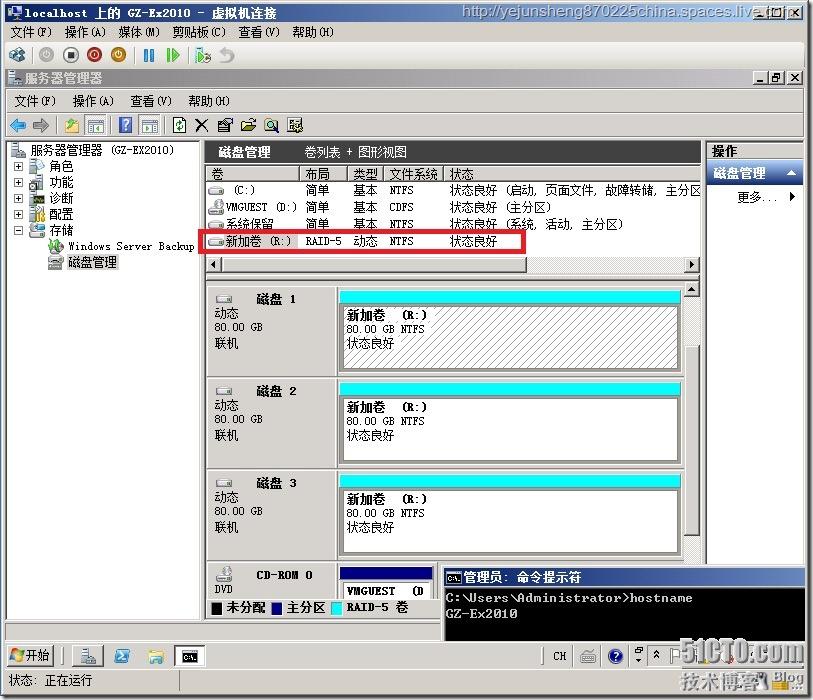Expand the 配置 tree node
813x700 pixels.
pos(18,214)
